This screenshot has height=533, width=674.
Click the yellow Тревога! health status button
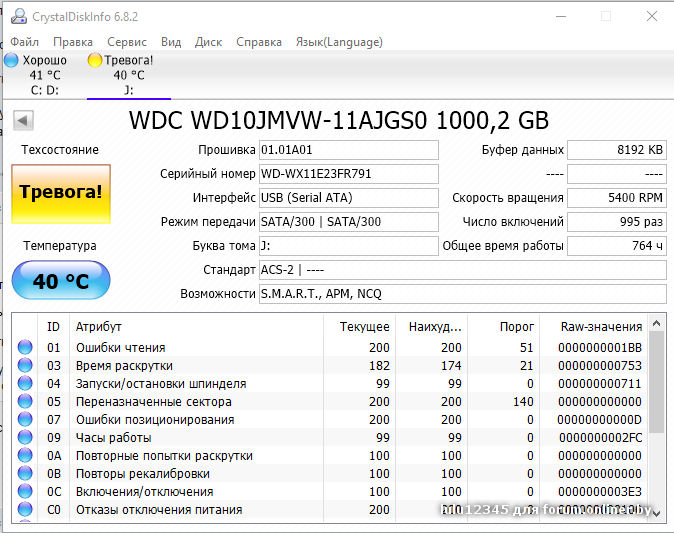(61, 194)
